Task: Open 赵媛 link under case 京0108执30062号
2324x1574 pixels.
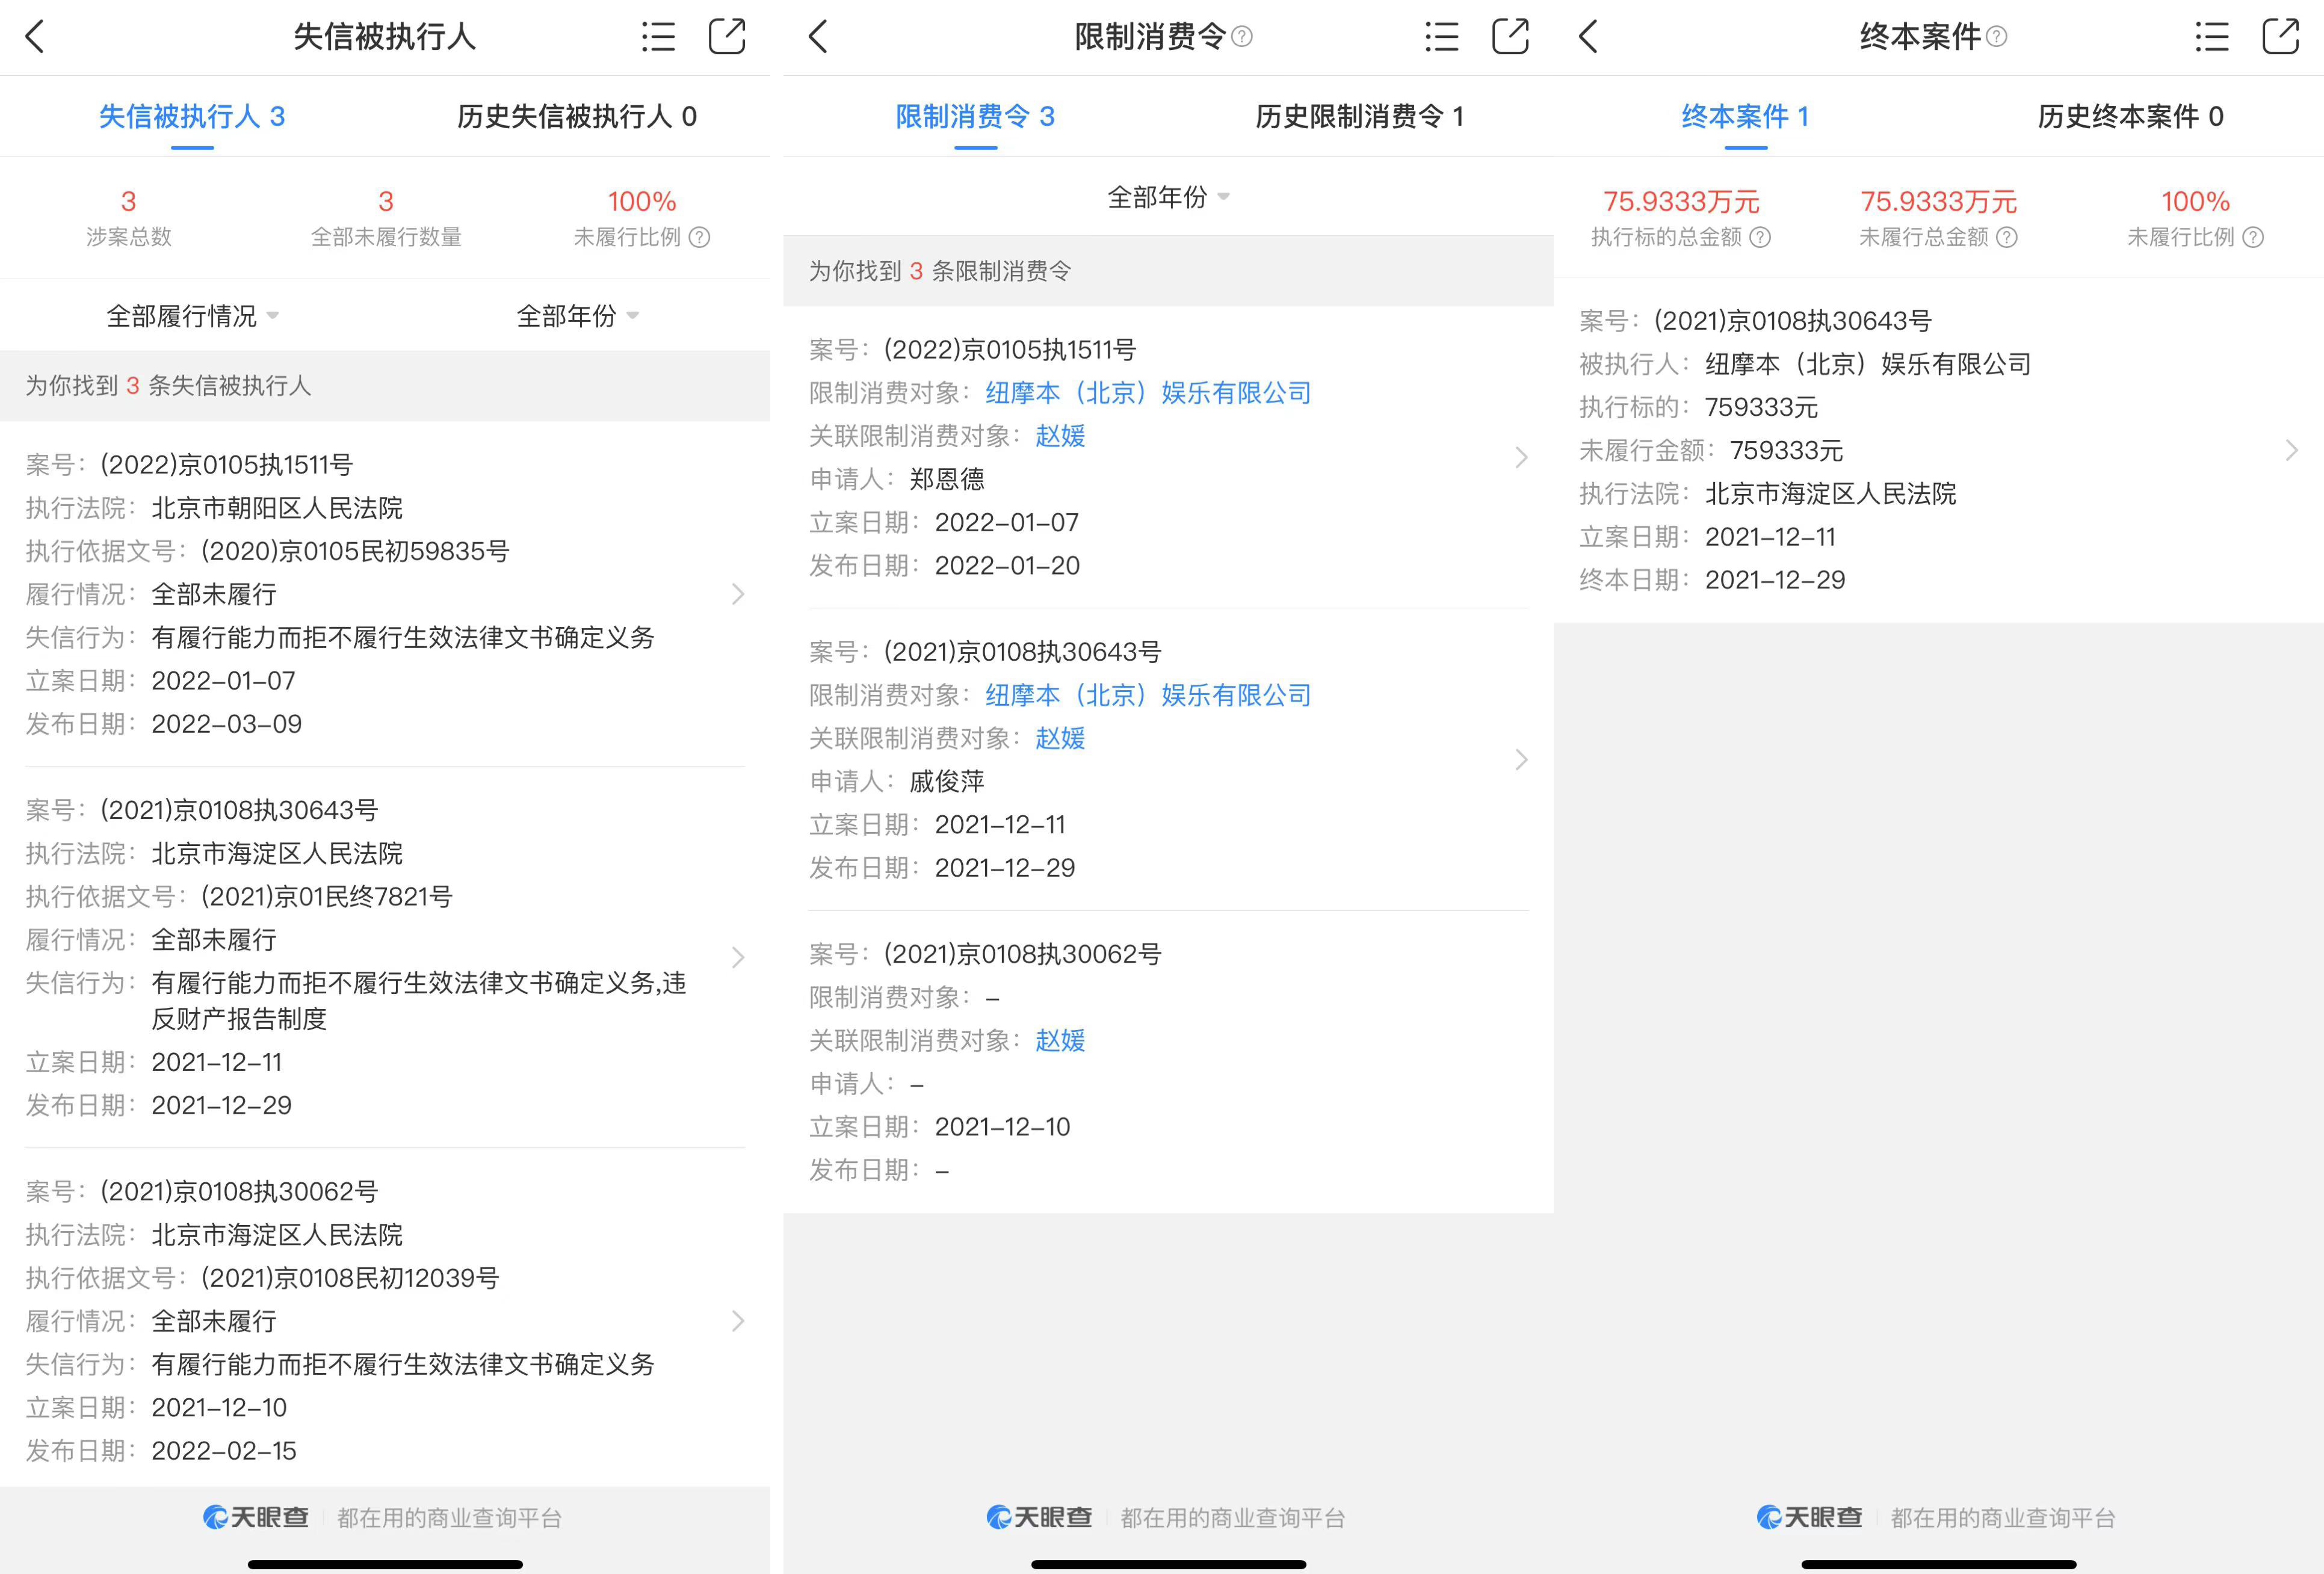Action: [x=1060, y=1040]
